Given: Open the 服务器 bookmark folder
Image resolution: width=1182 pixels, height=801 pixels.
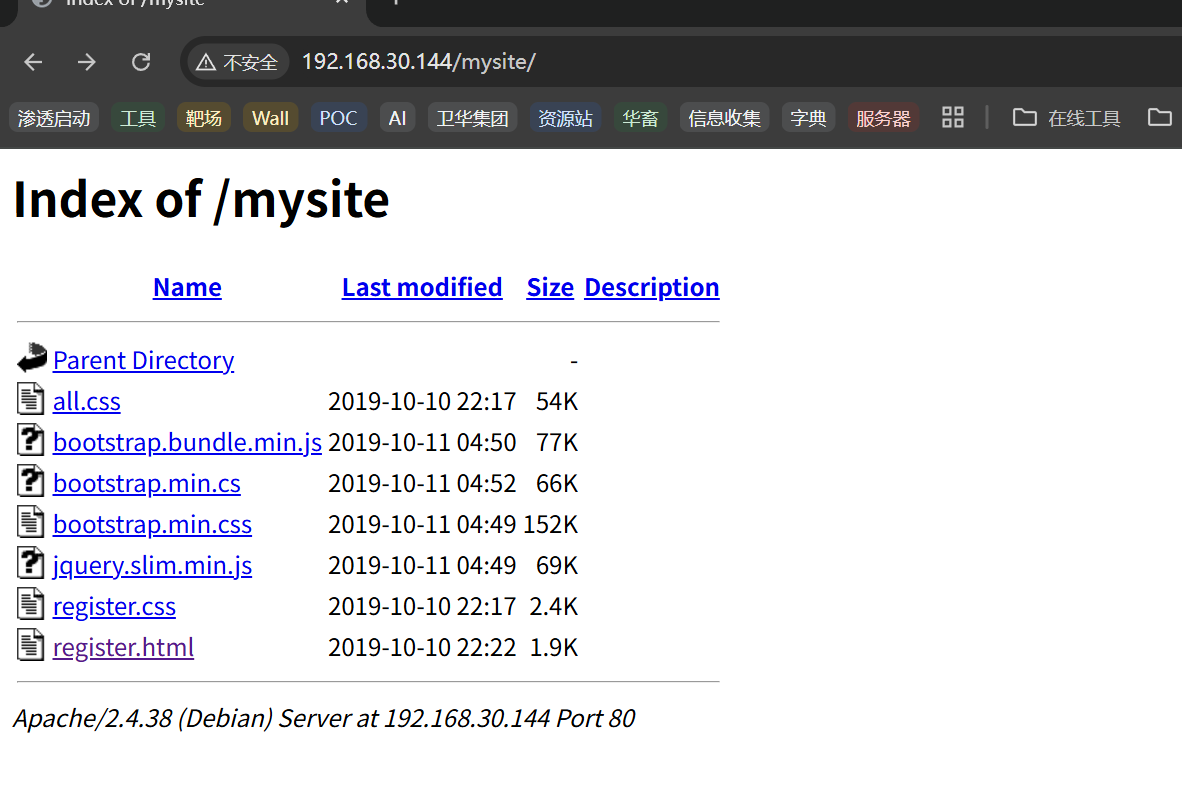Looking at the screenshot, I should 883,118.
